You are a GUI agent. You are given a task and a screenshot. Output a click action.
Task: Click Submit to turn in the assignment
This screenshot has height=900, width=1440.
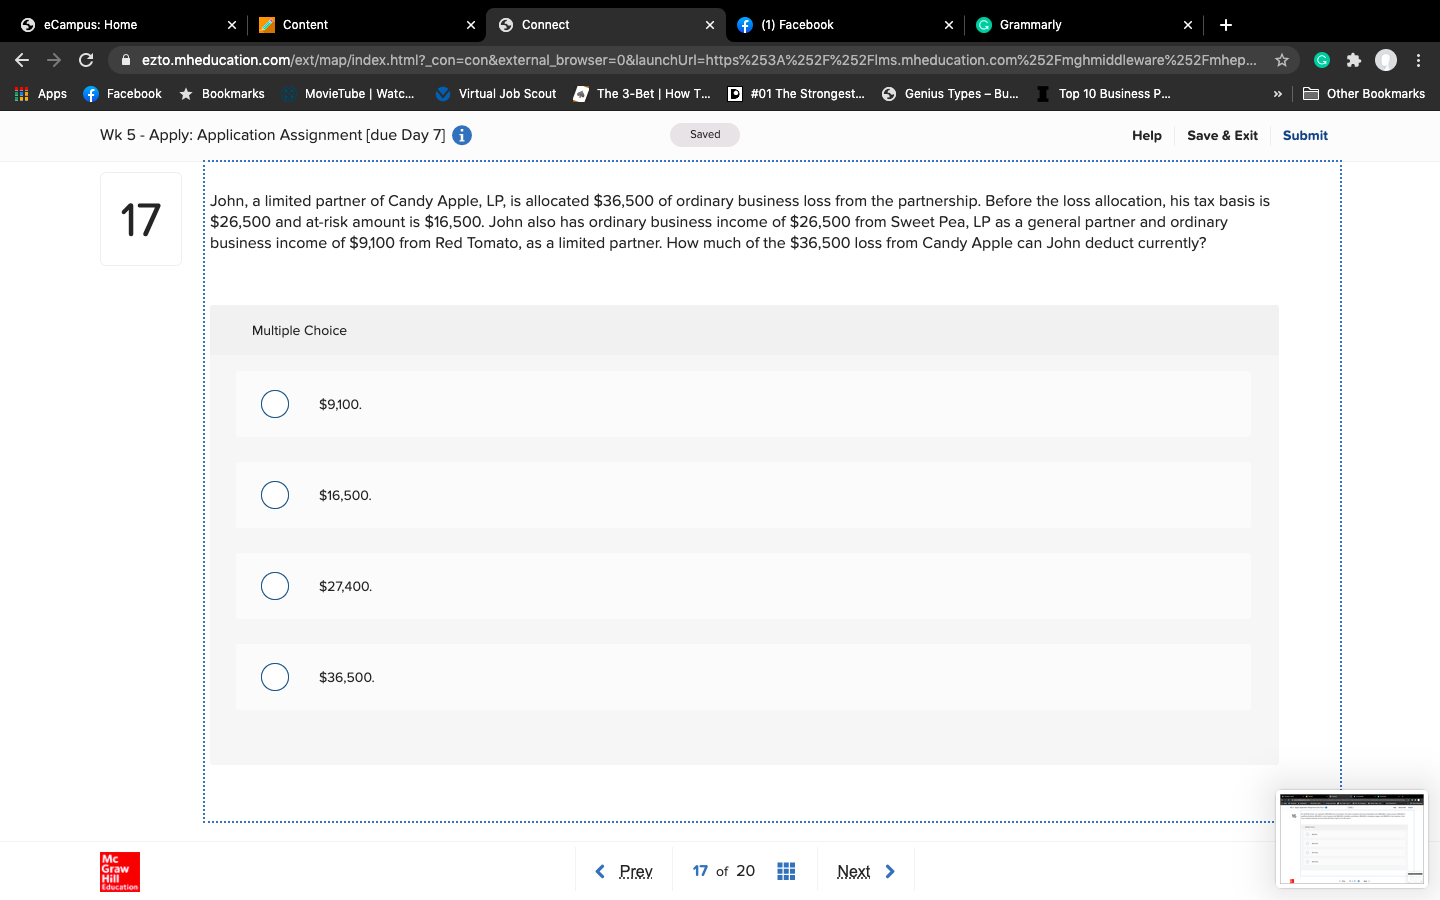click(1305, 135)
